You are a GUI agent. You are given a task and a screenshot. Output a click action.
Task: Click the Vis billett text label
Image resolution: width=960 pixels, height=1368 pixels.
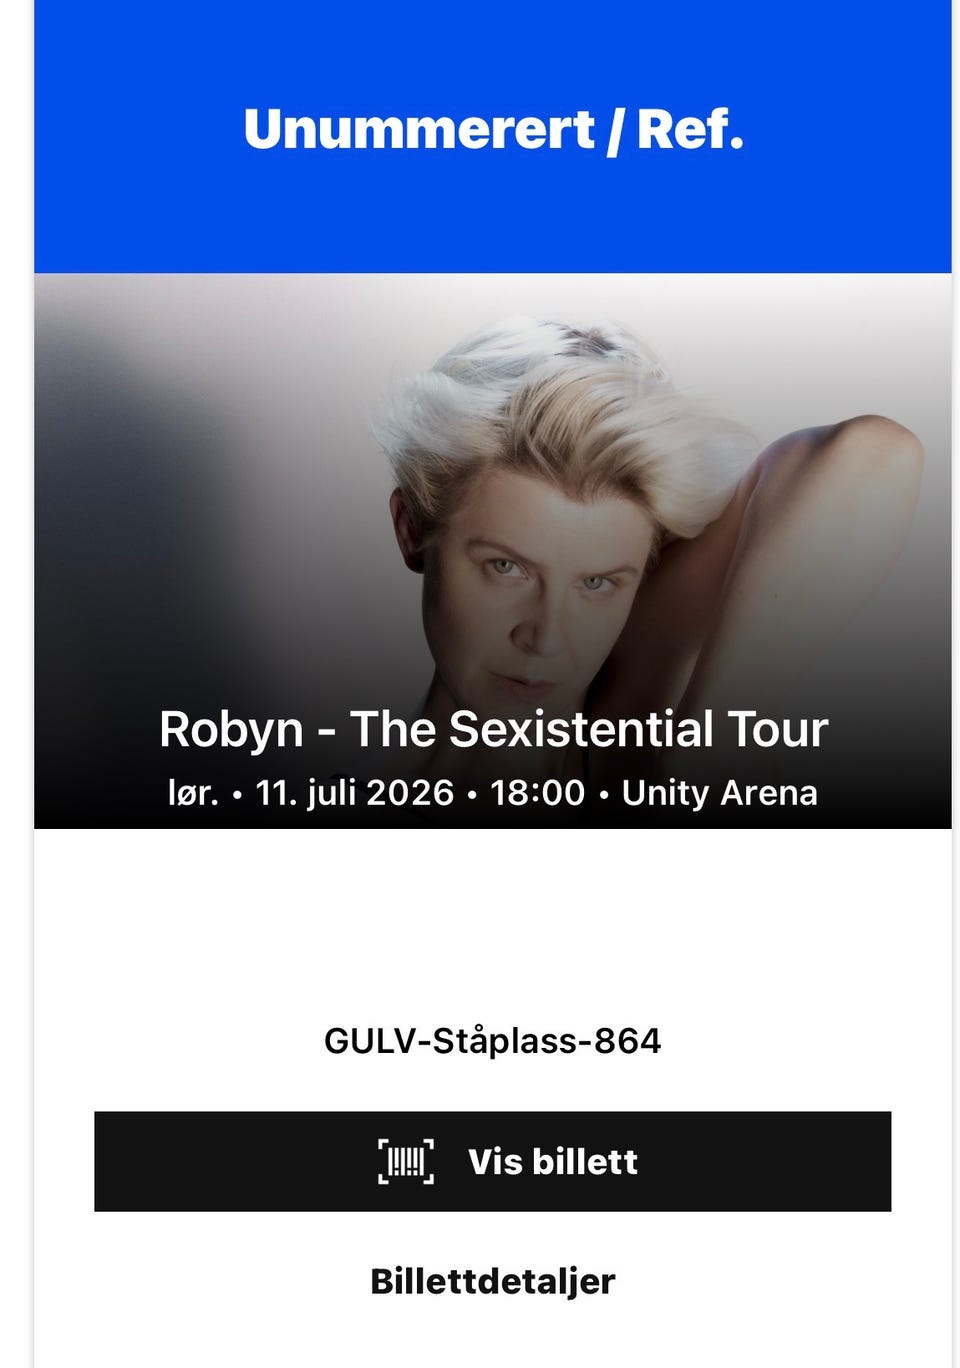[x=552, y=1161]
